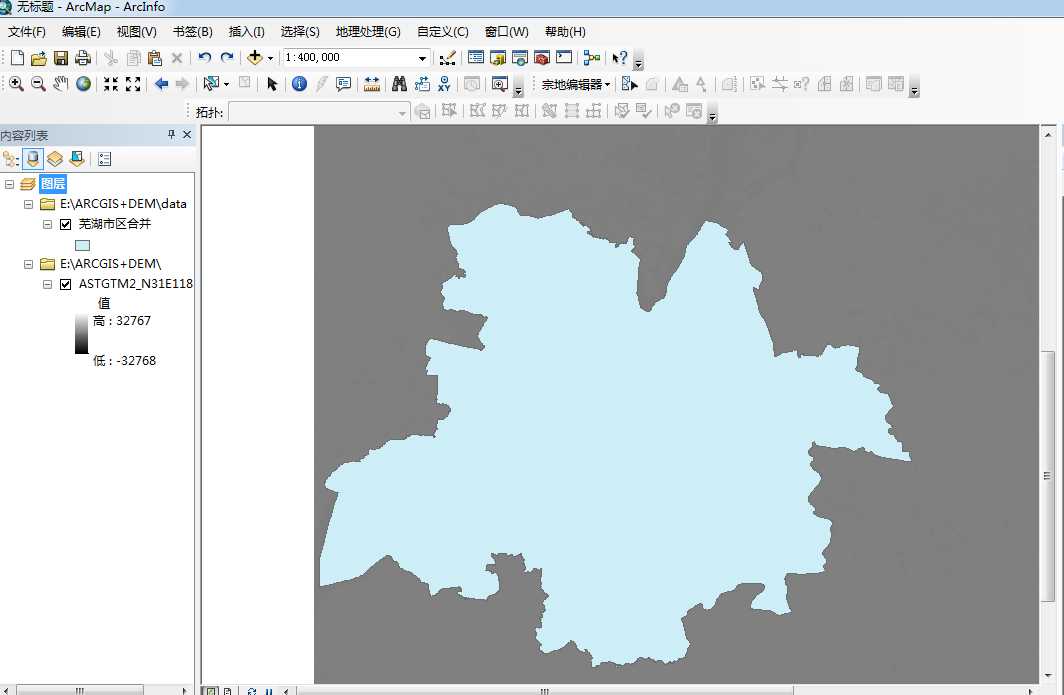This screenshot has width=1064, height=695.
Task: Save the map document
Action: point(61,58)
